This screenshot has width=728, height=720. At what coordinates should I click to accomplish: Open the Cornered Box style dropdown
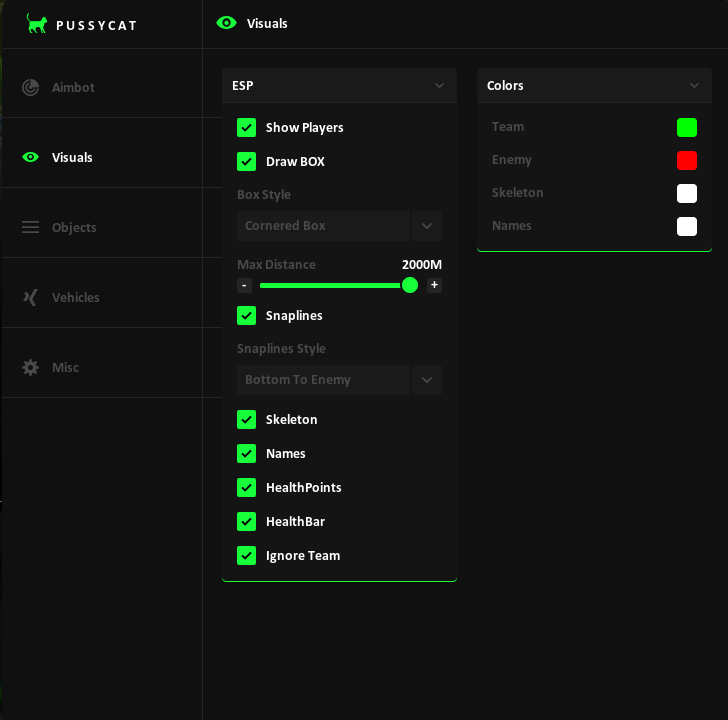pyautogui.click(x=339, y=226)
